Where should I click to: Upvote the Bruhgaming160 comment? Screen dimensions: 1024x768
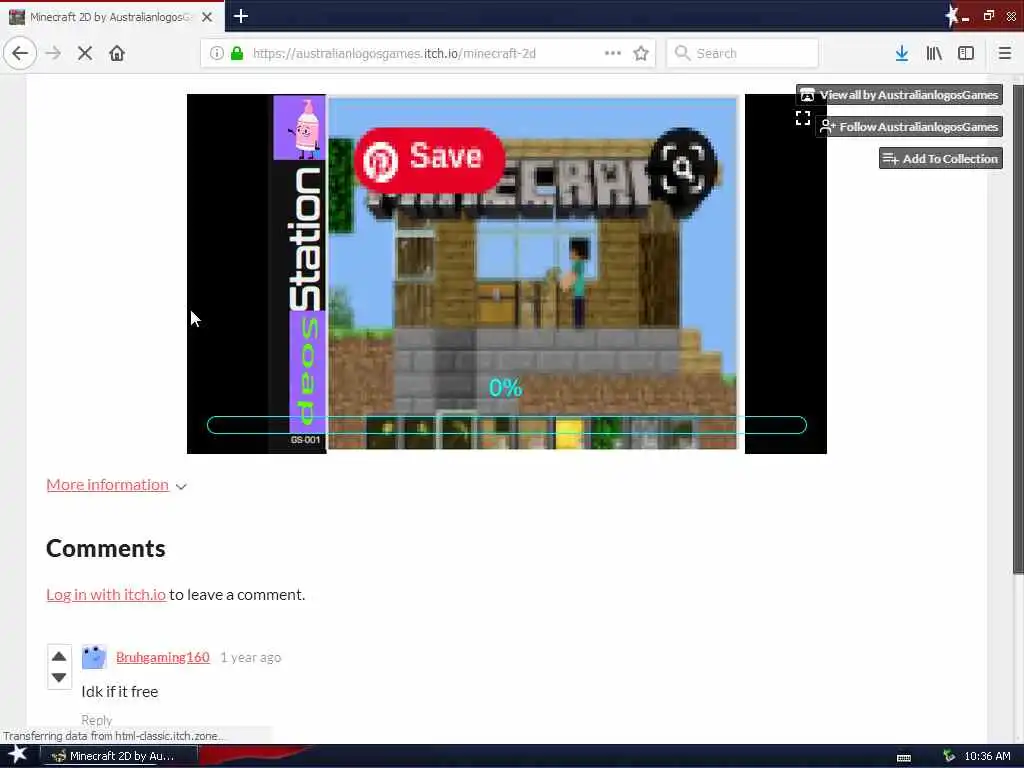[x=59, y=656]
